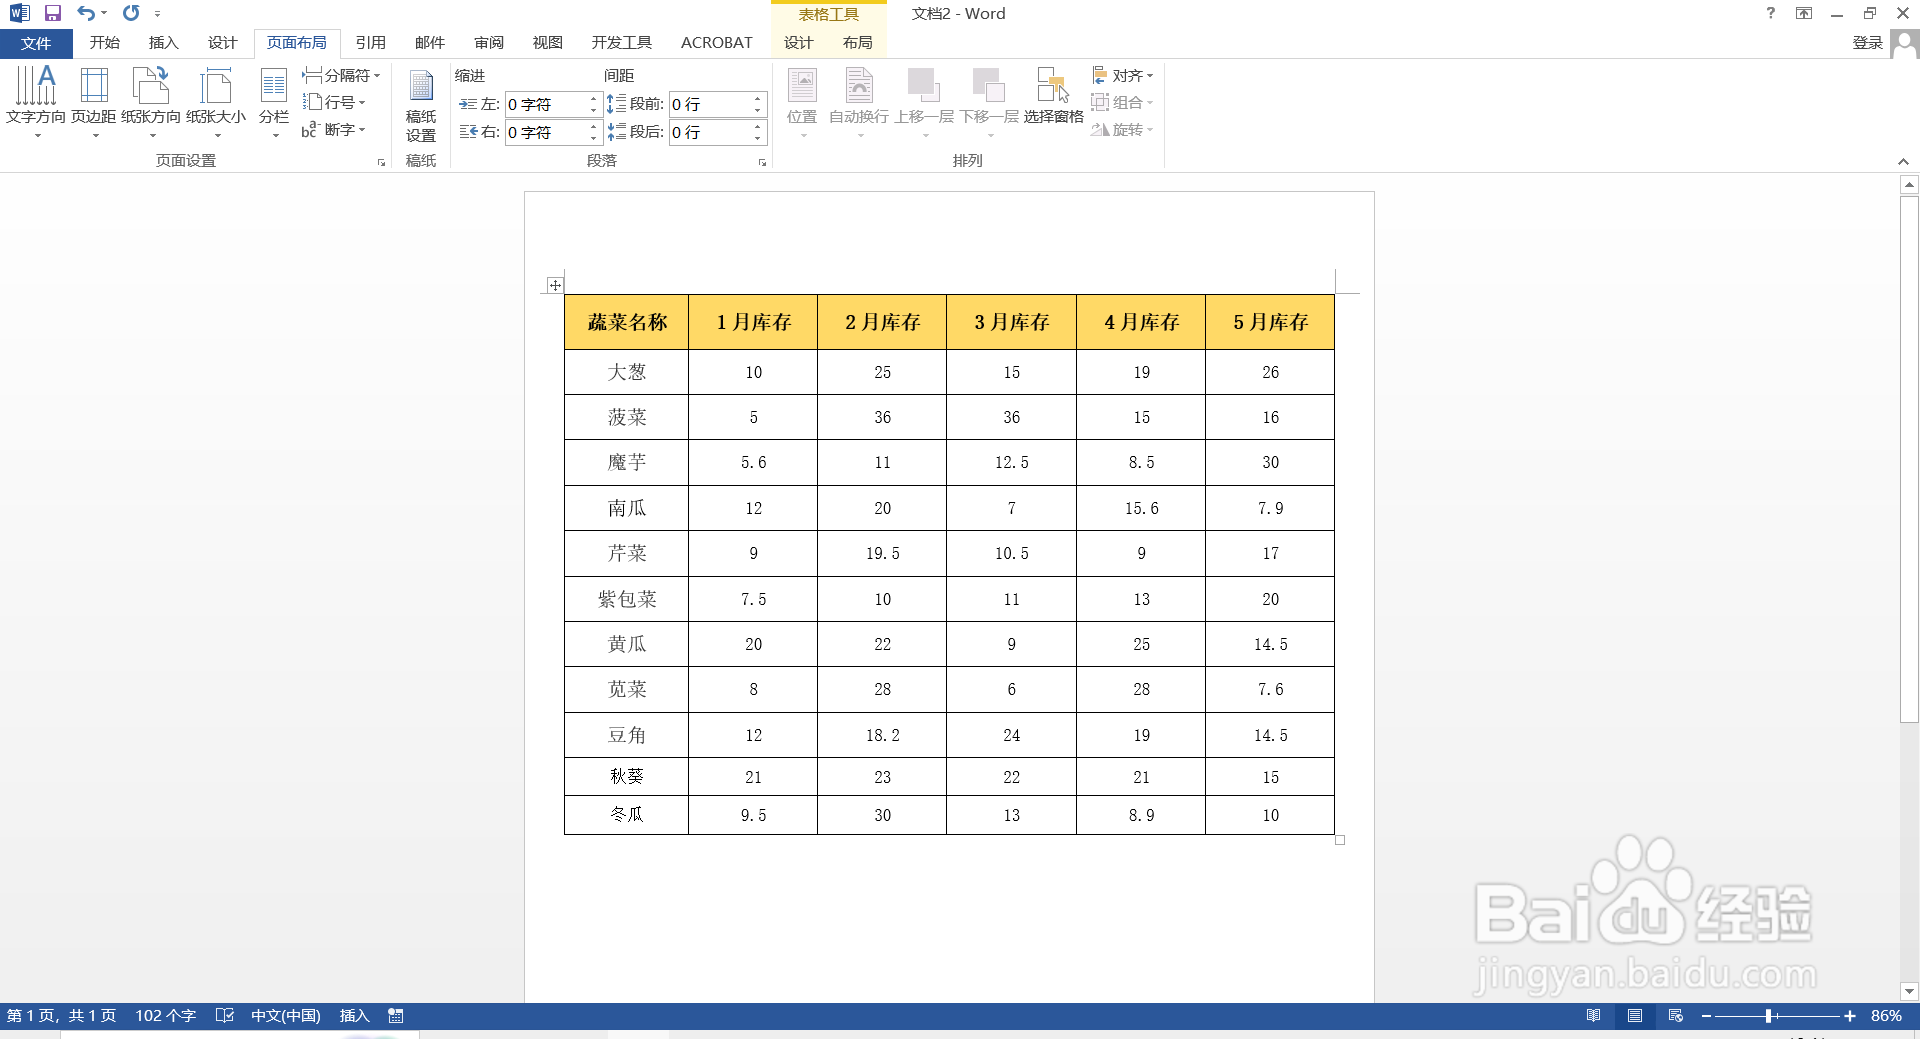Expand the Paragraph (段落) dialog launcher

coord(762,162)
